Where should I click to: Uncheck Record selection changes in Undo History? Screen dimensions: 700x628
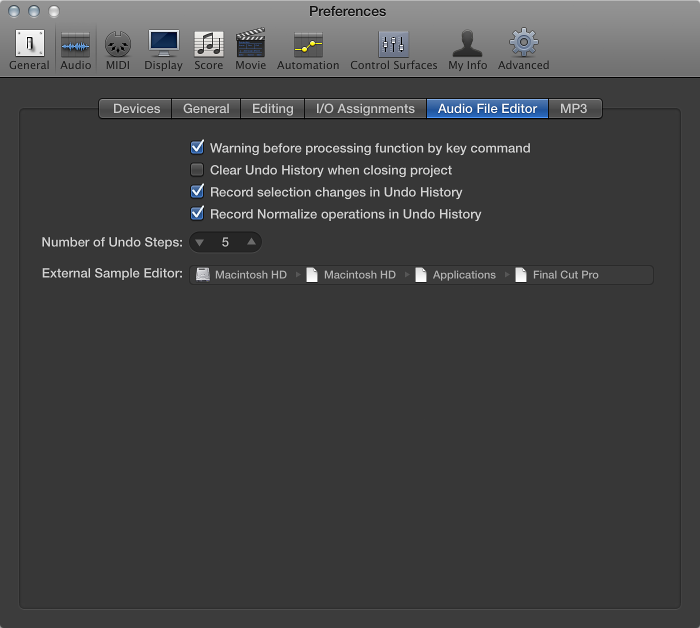coord(197,191)
